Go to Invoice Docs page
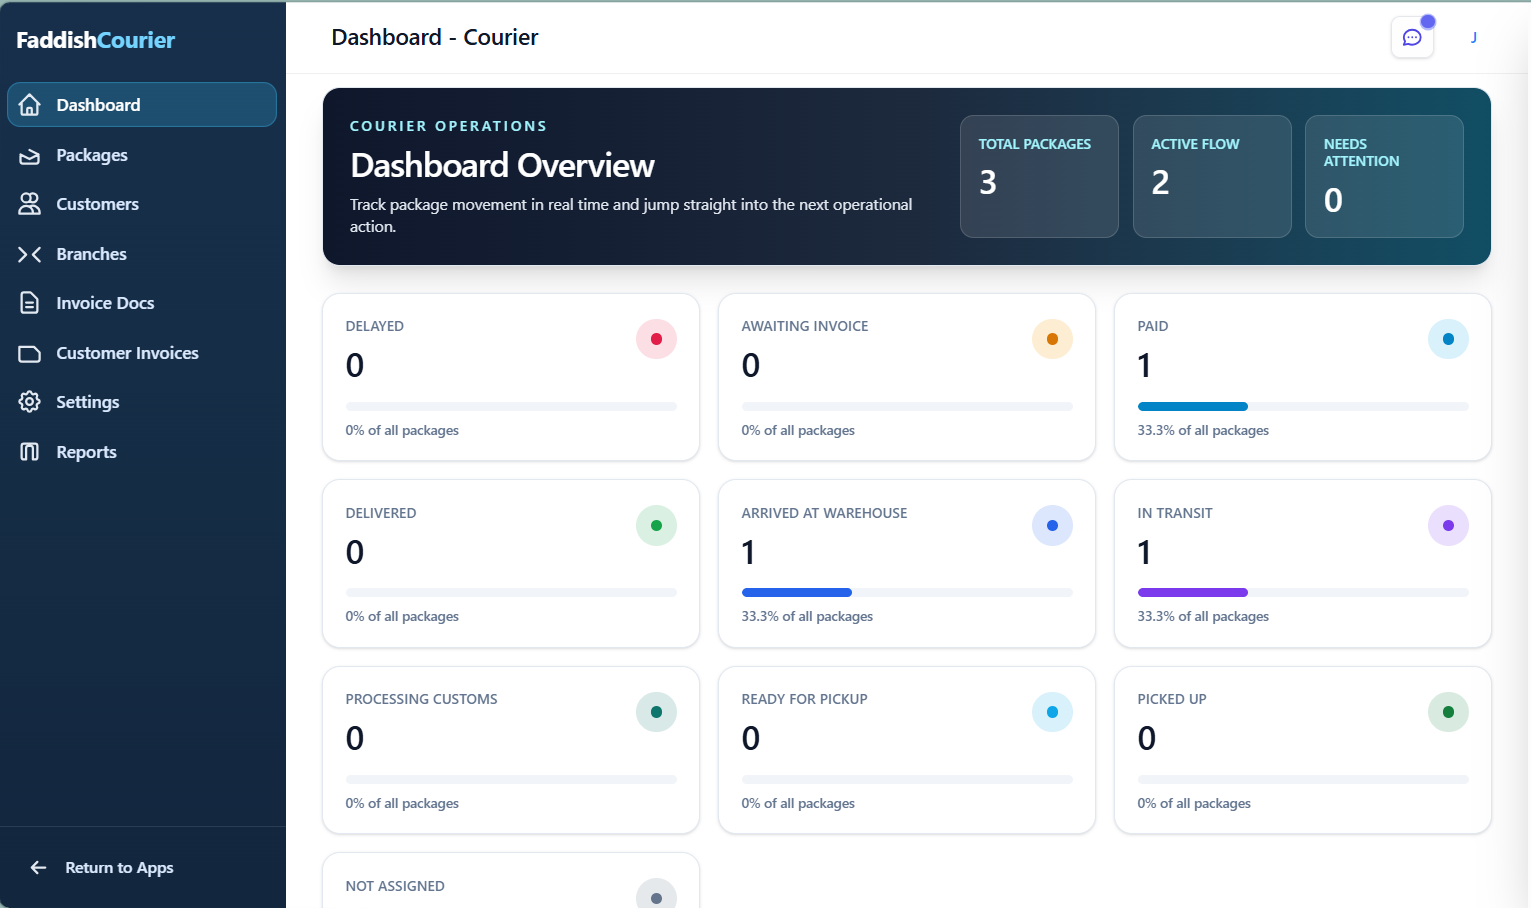 (x=105, y=303)
